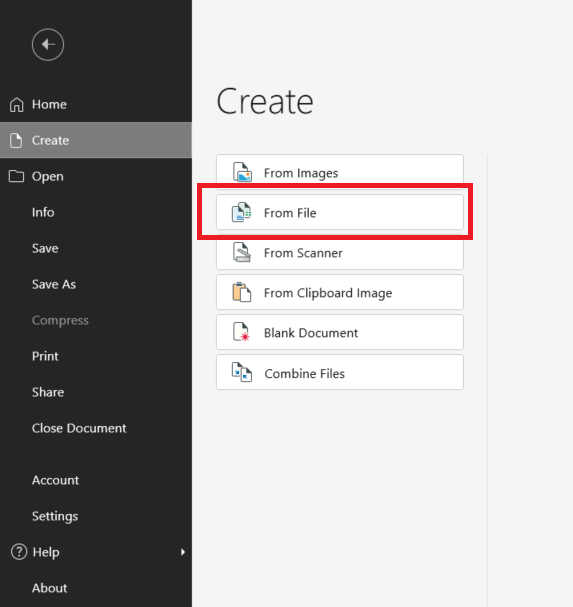Create a PDF From File
This screenshot has height=607, width=573.
340,212
